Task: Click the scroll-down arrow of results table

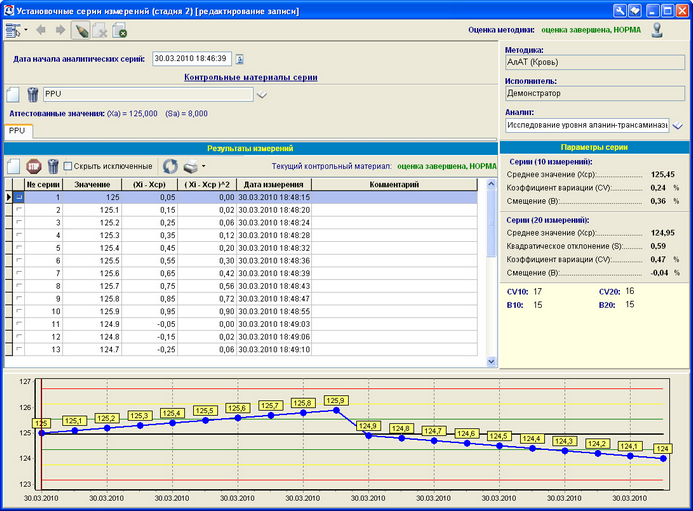Action: coord(490,361)
